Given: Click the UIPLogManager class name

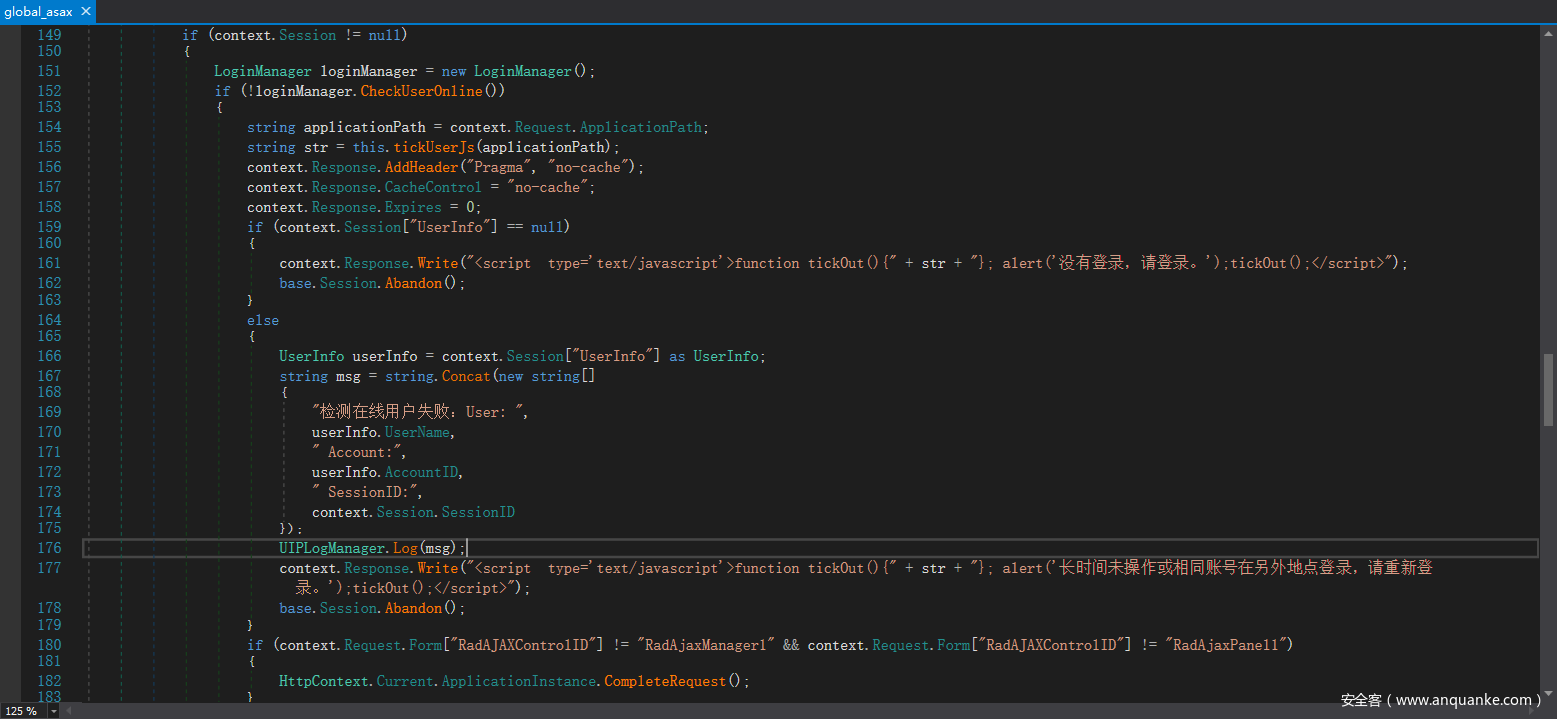Looking at the screenshot, I should pos(332,548).
